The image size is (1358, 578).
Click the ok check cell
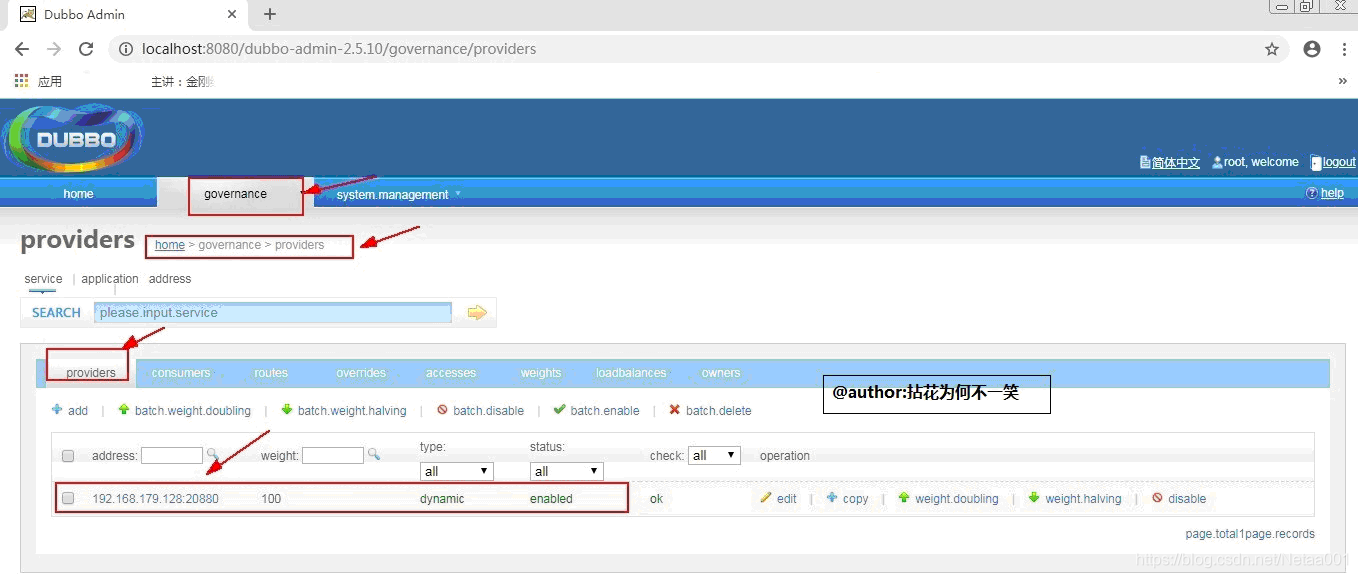[656, 499]
